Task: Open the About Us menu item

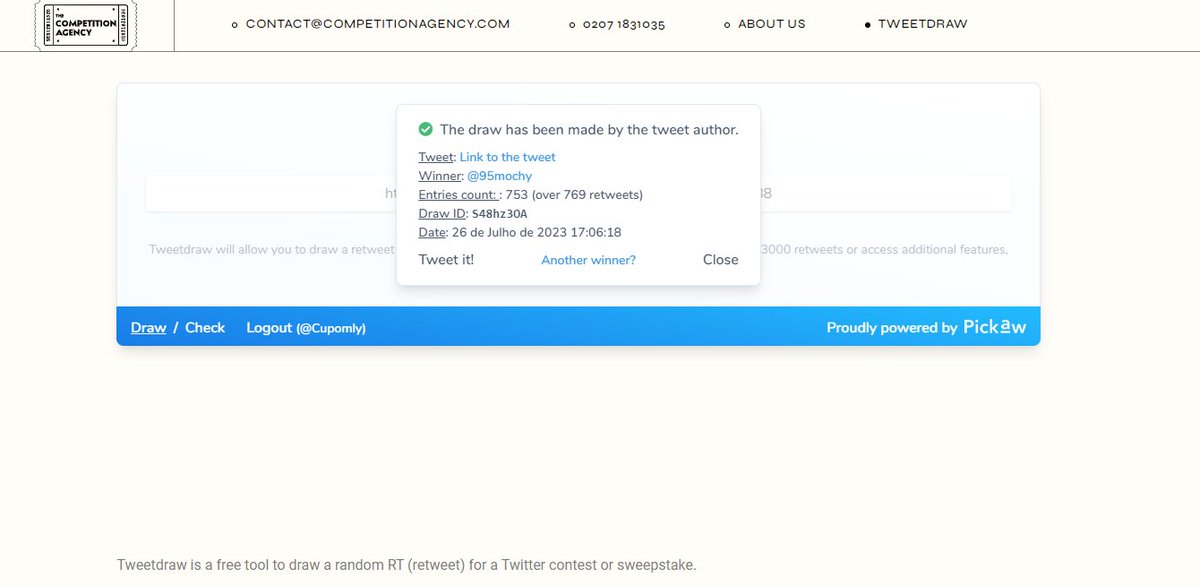Action: [771, 24]
